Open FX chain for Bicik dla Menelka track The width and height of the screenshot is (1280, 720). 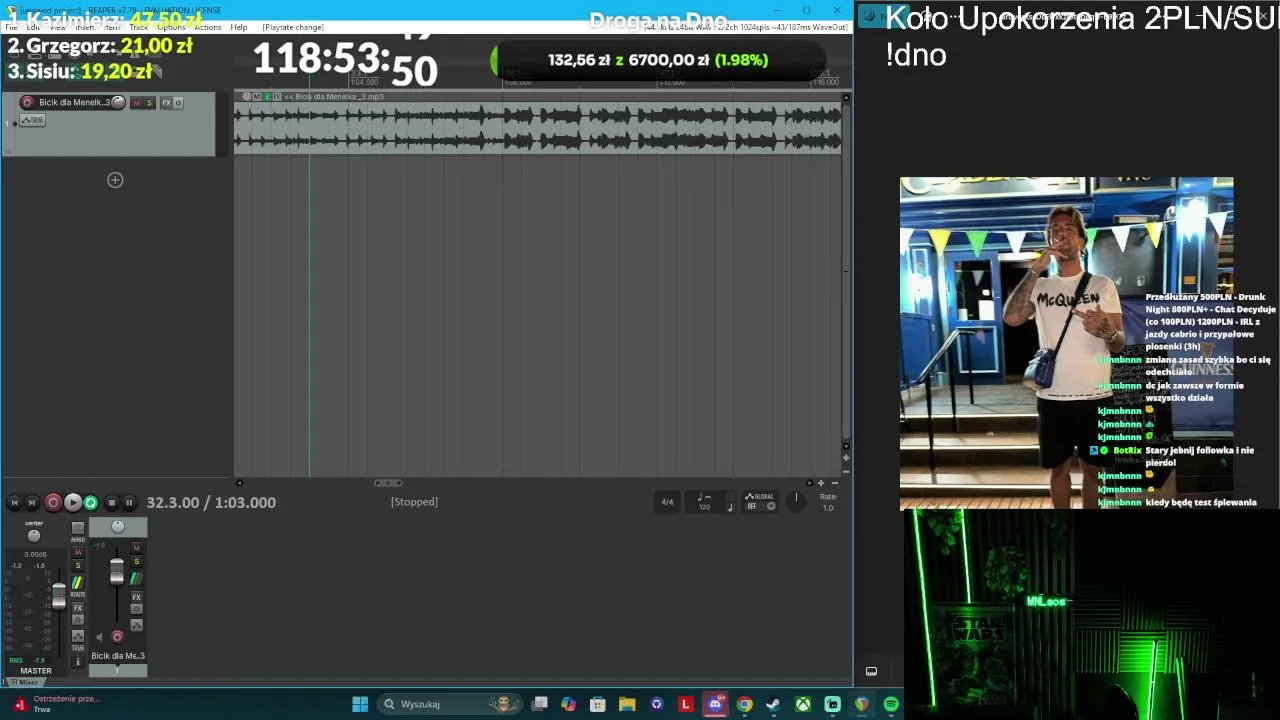click(x=166, y=103)
